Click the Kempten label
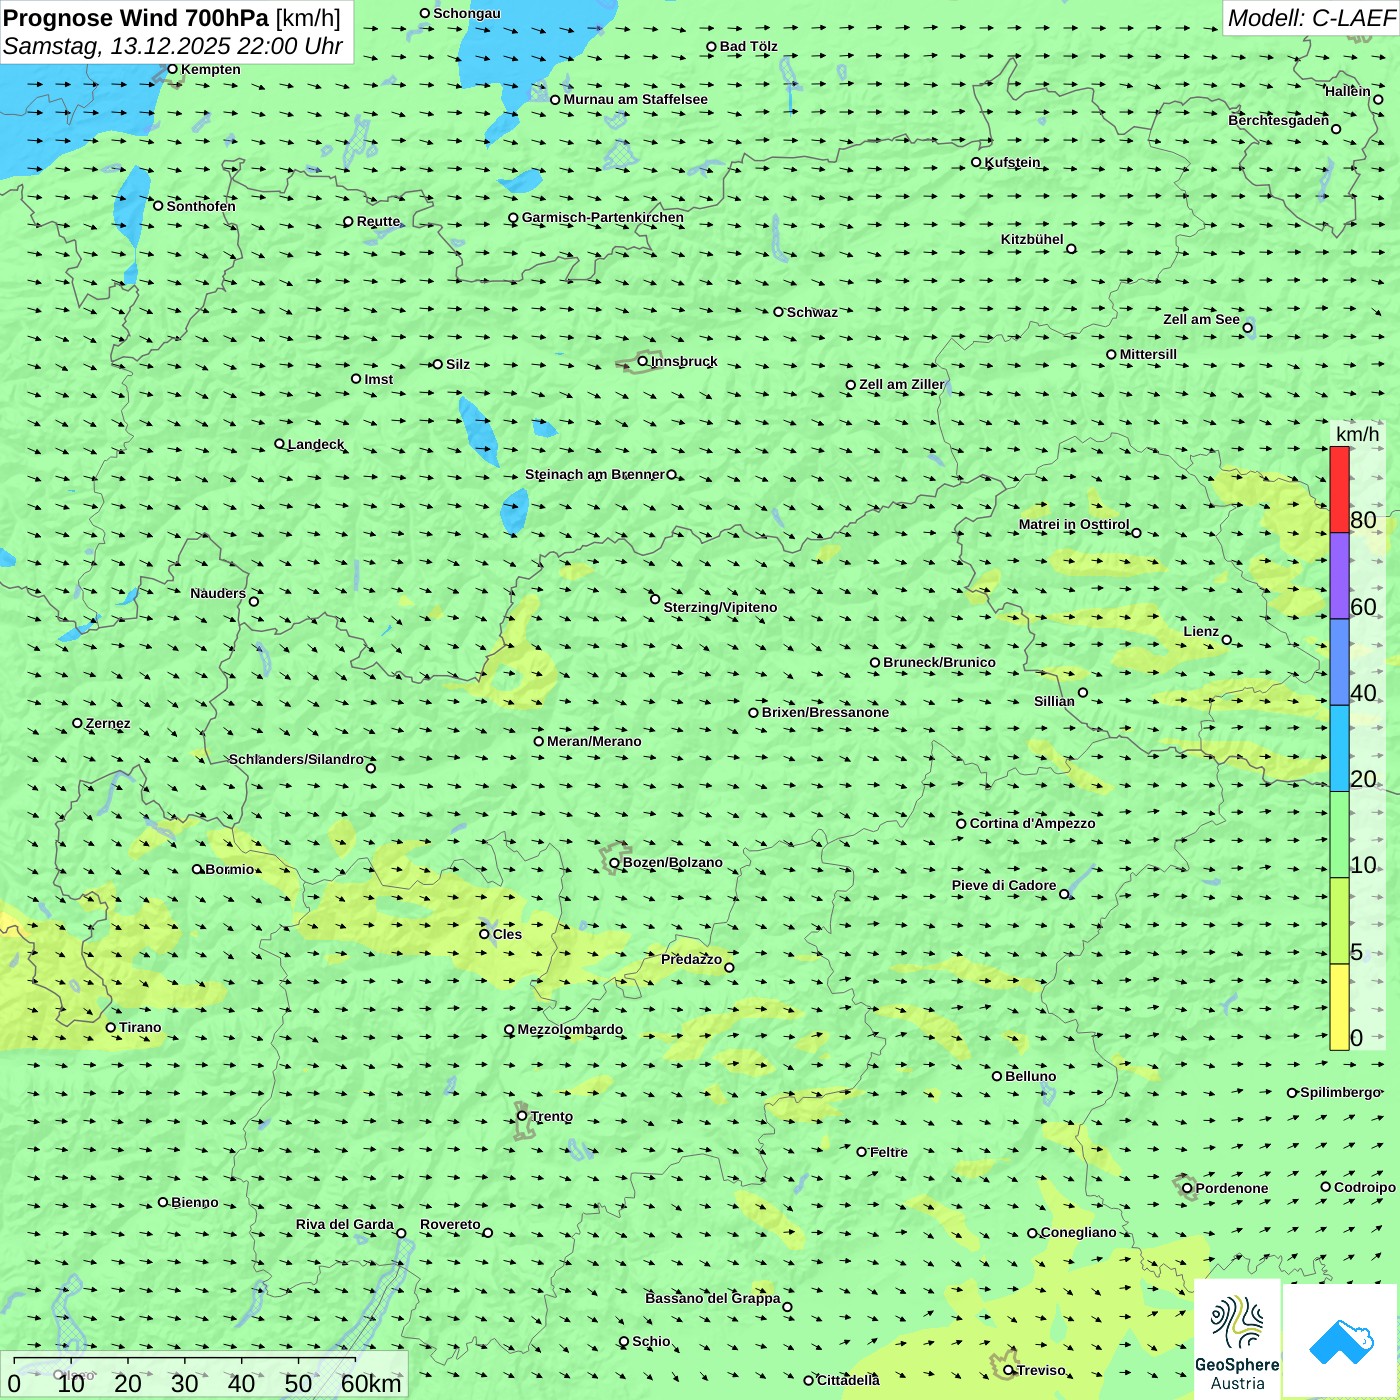The image size is (1400, 1400). [x=211, y=69]
